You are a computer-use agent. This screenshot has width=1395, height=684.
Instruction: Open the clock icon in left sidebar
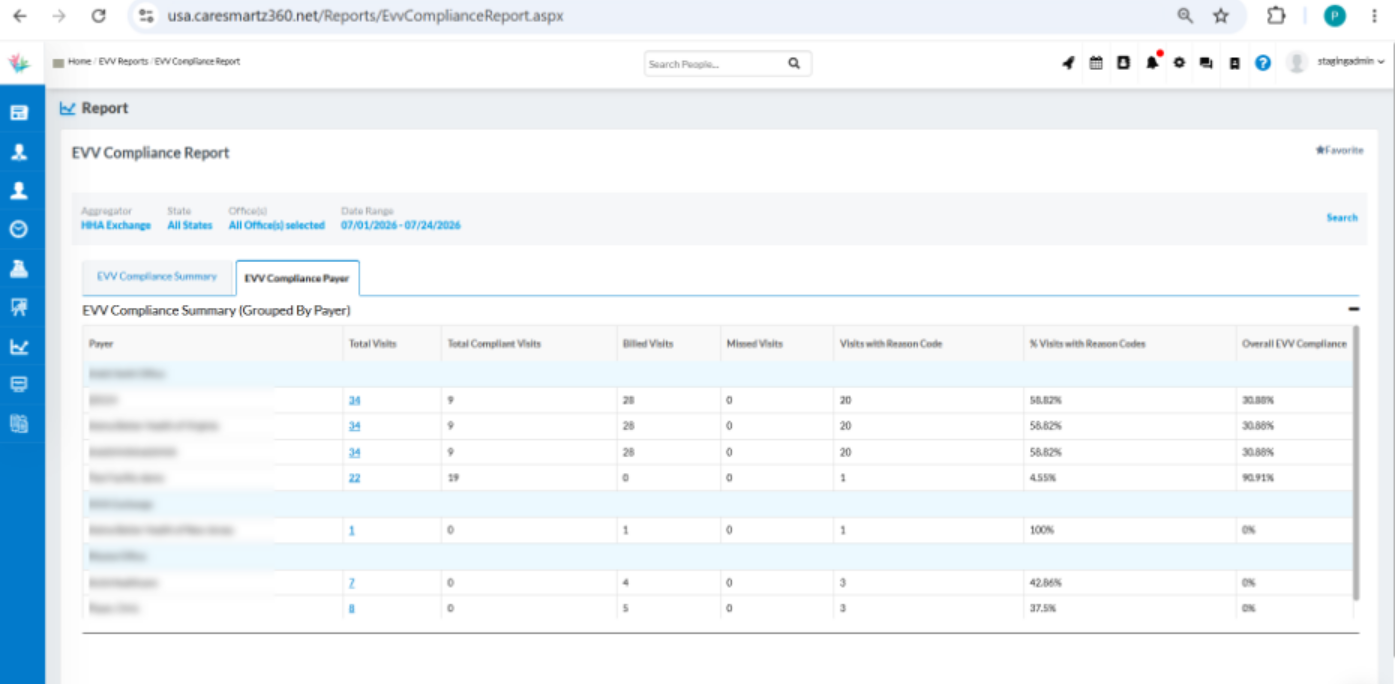pyautogui.click(x=19, y=229)
